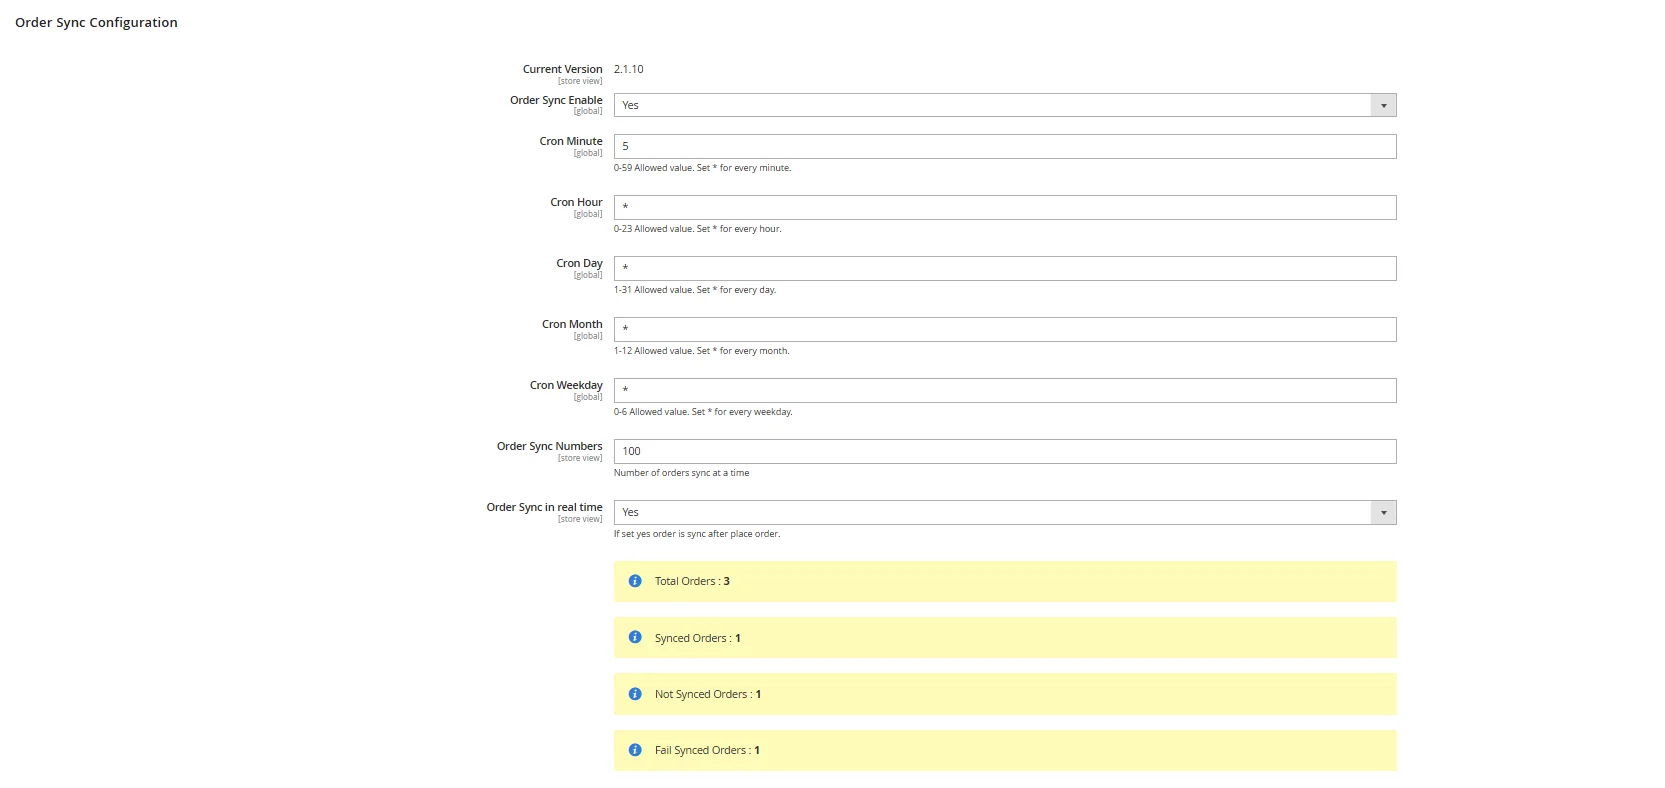Click the Total Orders count text

[x=692, y=581]
